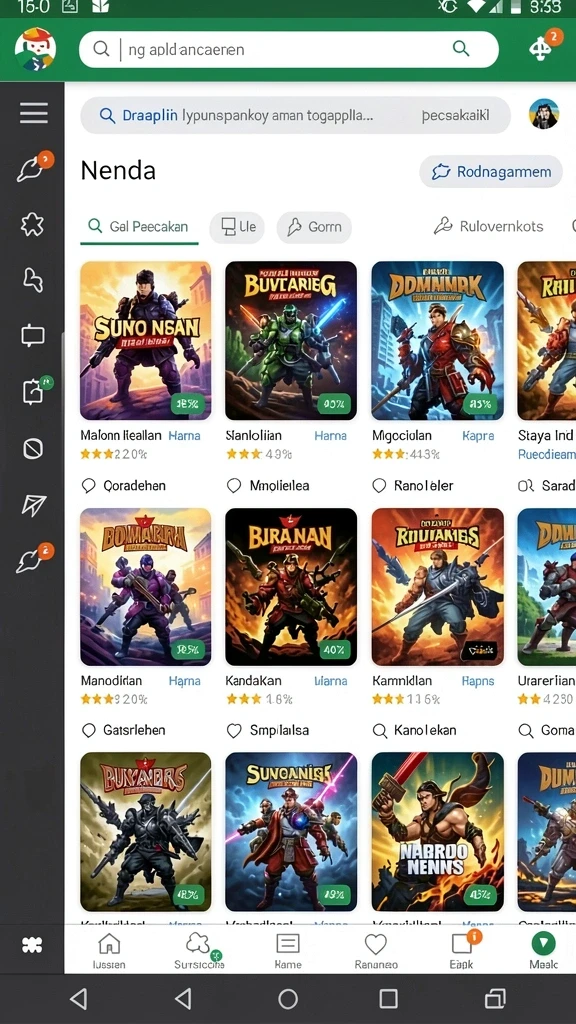The height and width of the screenshot is (1024, 576).
Task: Click the Rodnagamem button
Action: click(x=491, y=172)
